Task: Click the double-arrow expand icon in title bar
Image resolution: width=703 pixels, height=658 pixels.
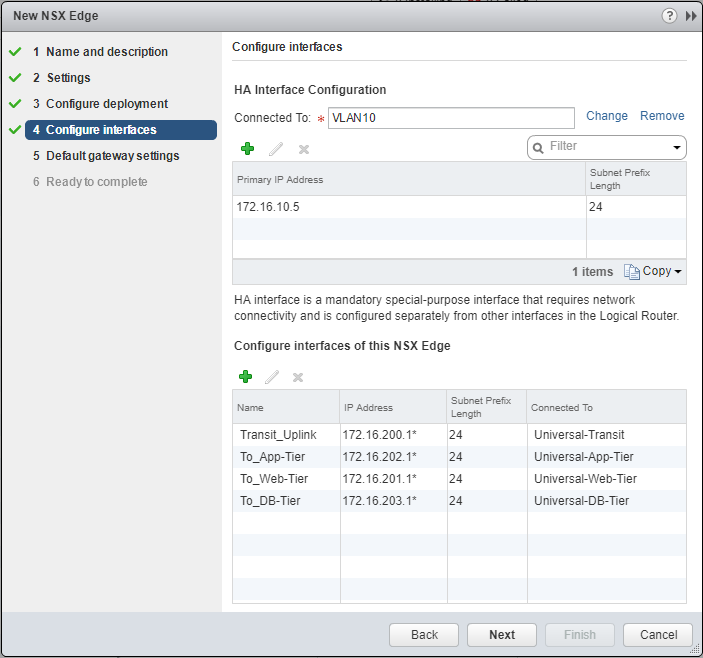Action: [690, 16]
